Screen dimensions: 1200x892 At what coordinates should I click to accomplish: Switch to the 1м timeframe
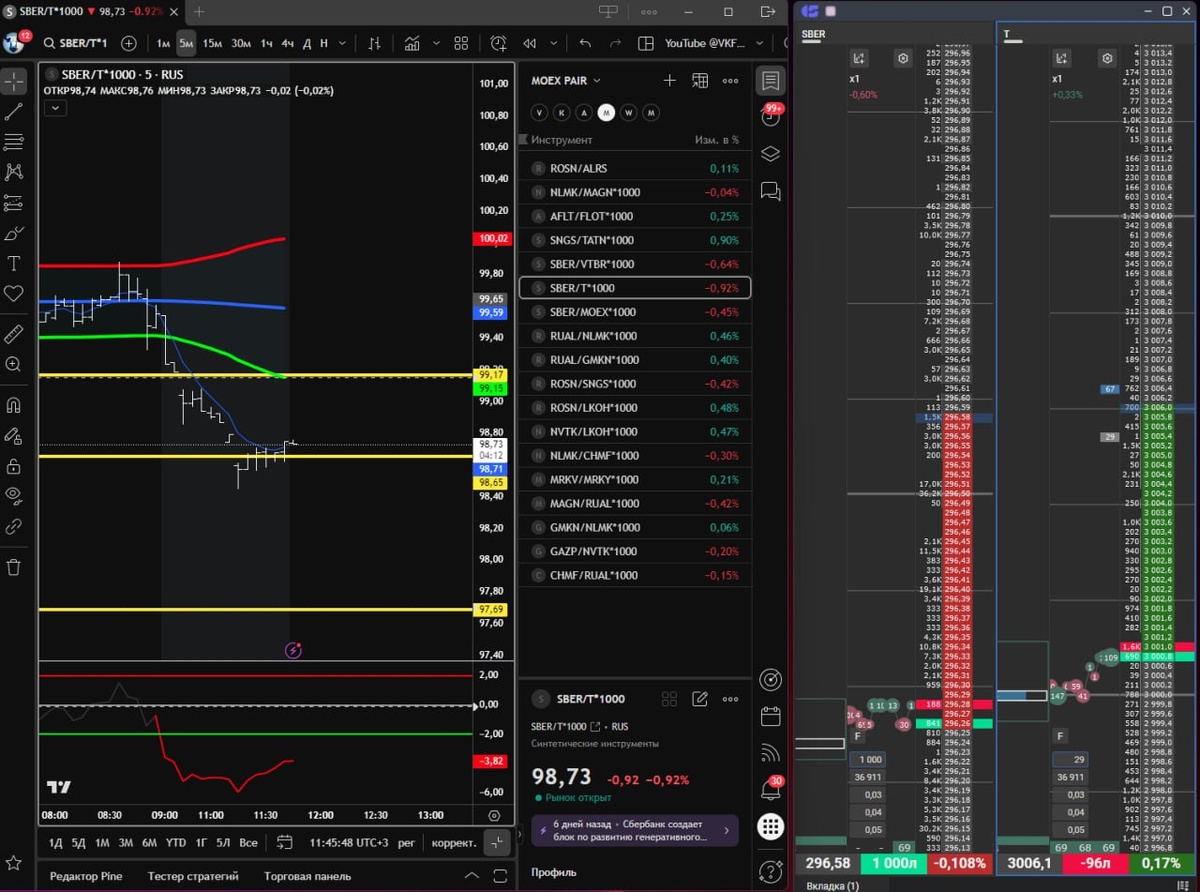coord(163,43)
